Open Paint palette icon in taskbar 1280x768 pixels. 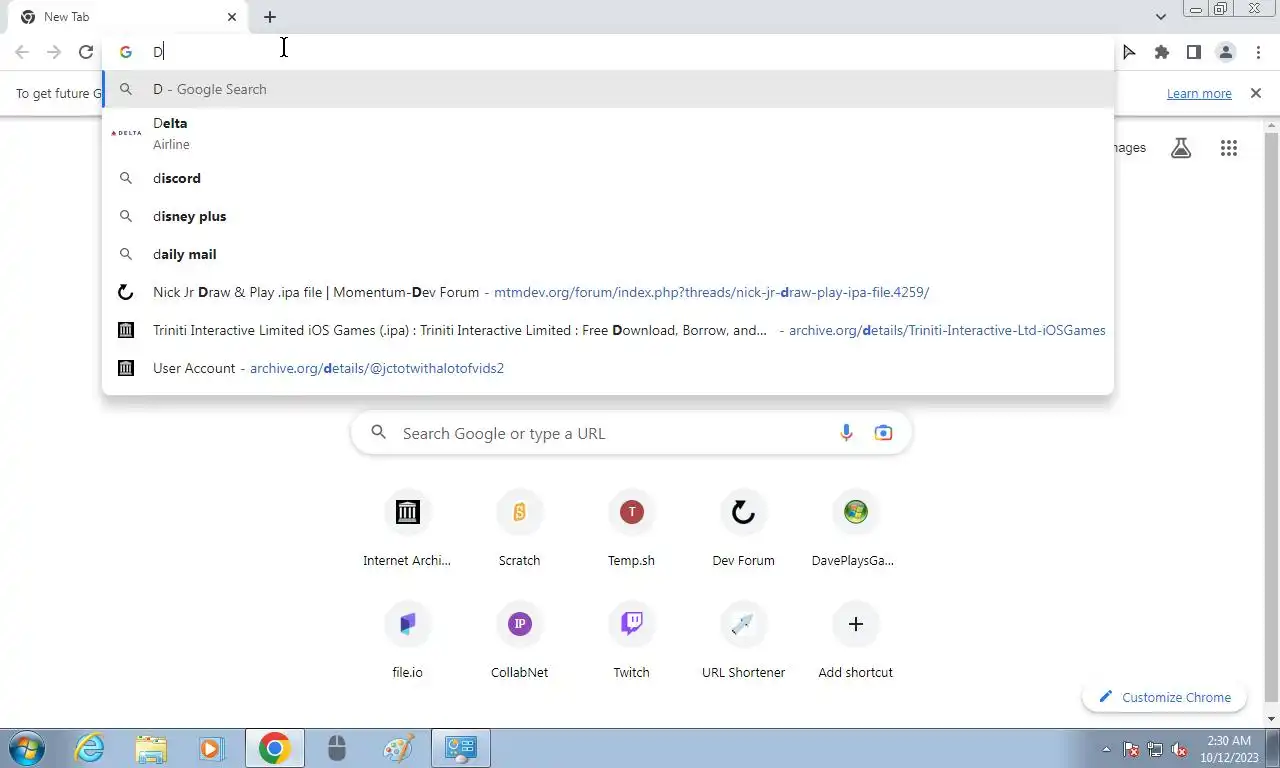[398, 748]
